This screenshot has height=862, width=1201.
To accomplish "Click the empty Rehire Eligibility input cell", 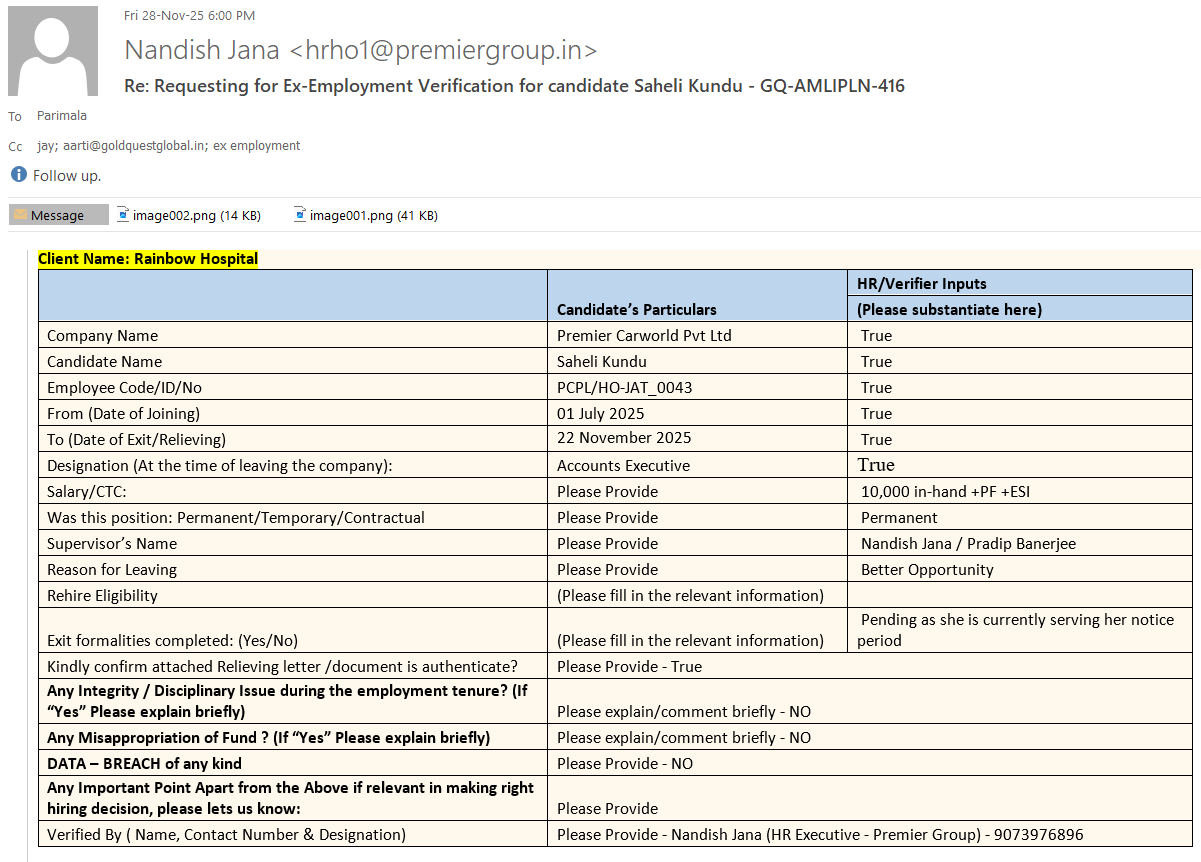I will coord(1019,595).
